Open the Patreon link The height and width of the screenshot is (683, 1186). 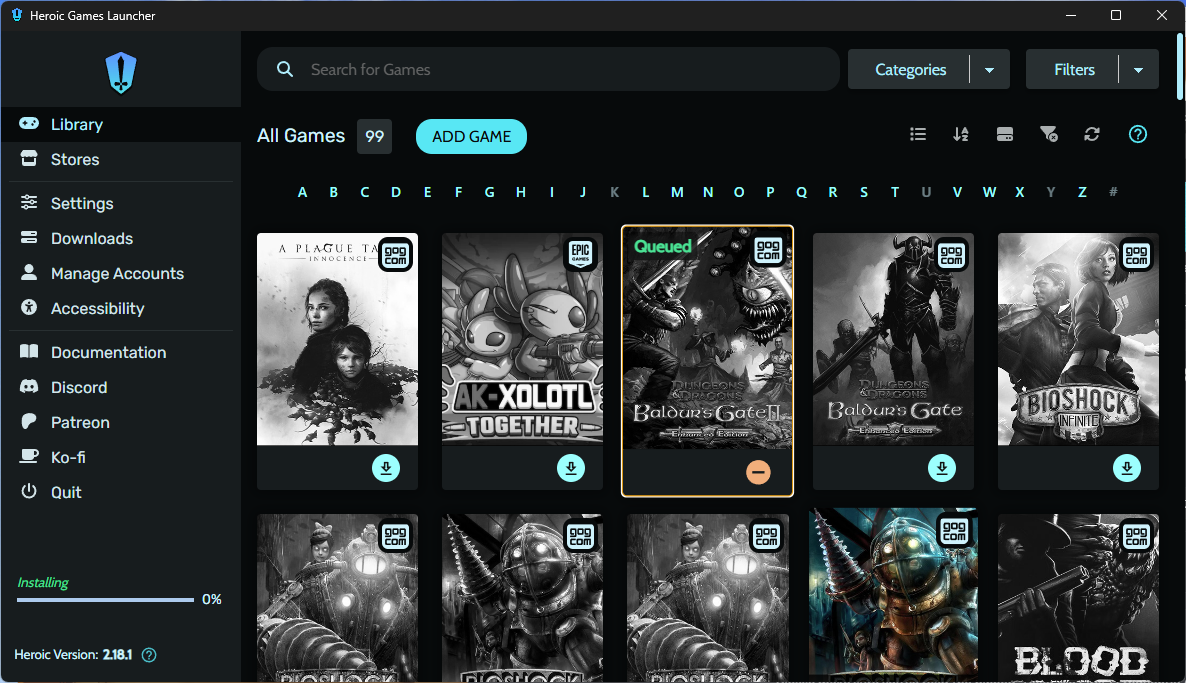pyautogui.click(x=121, y=422)
